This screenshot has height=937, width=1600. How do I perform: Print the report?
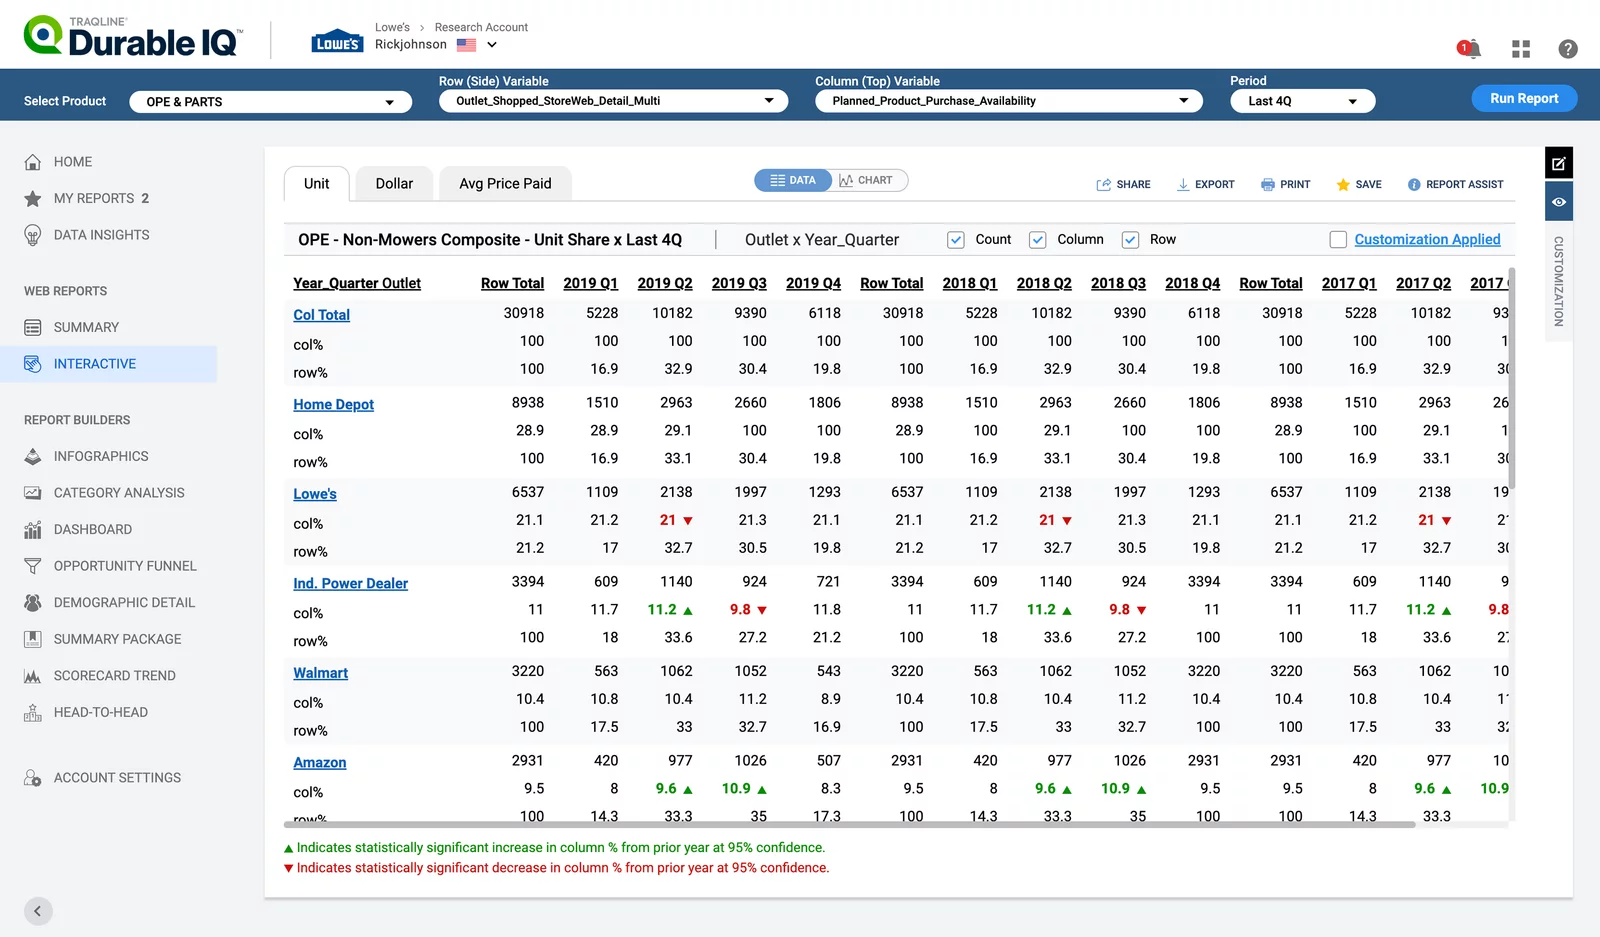pyautogui.click(x=1285, y=184)
